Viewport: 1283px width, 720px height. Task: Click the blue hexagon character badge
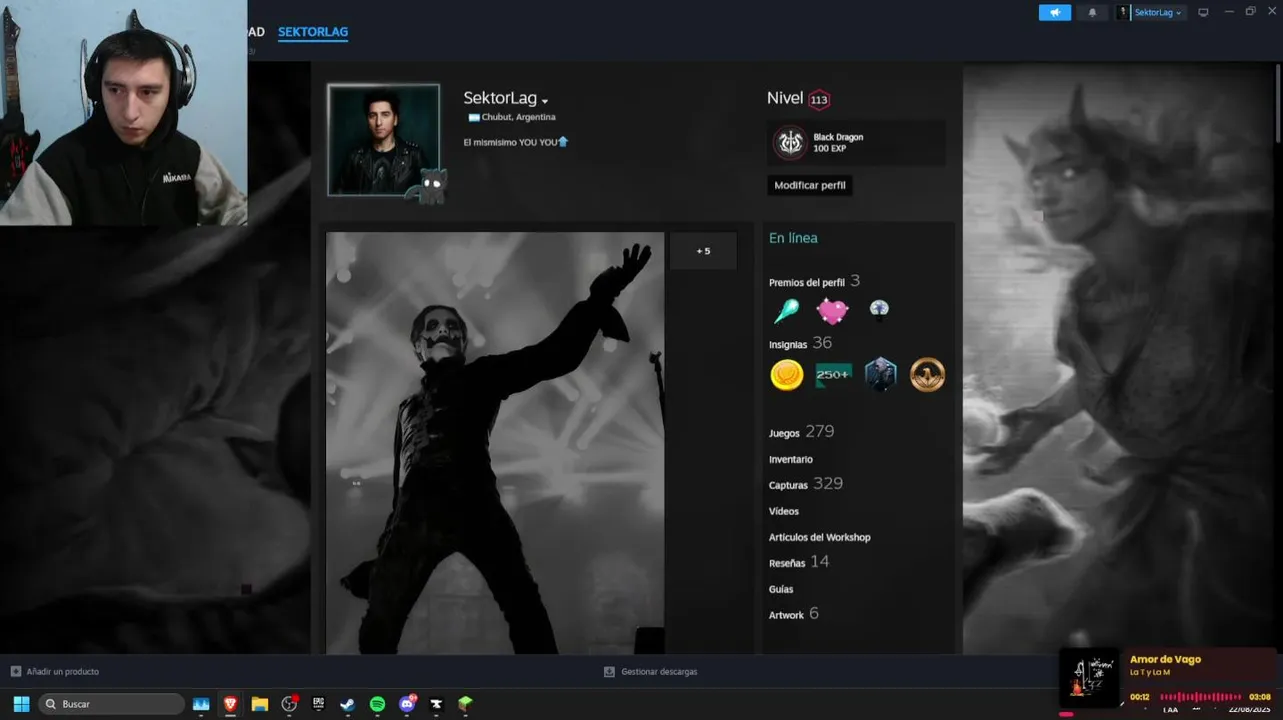pos(880,374)
